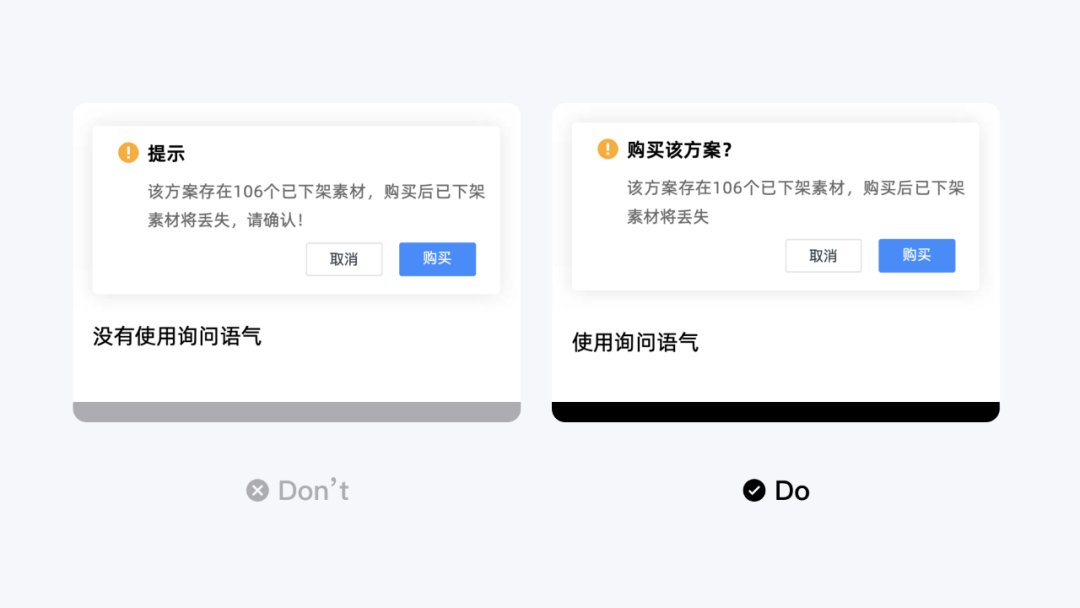
Task: Click the orange warning icon beside 购买该方案?
Action: click(x=608, y=149)
